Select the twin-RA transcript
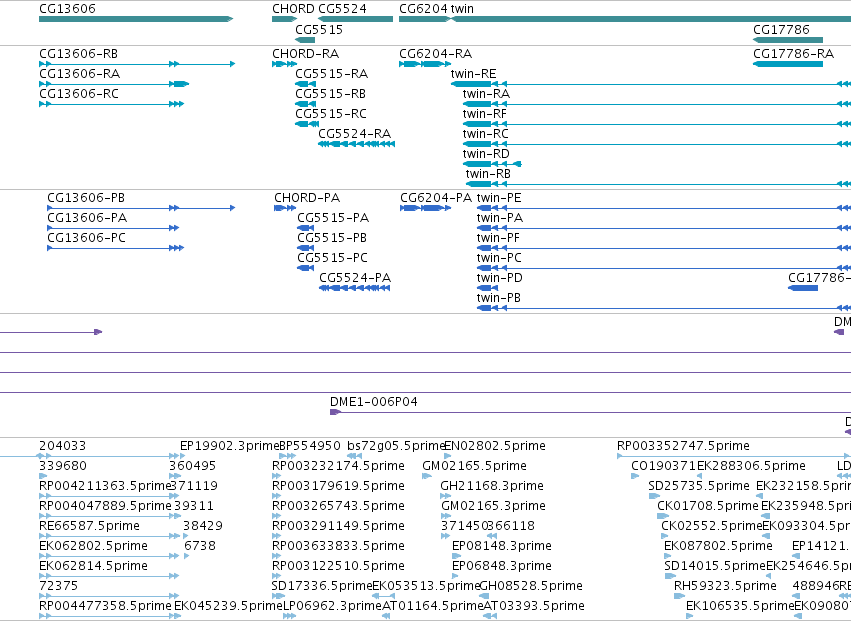The width and height of the screenshot is (851, 621). pyautogui.click(x=486, y=94)
